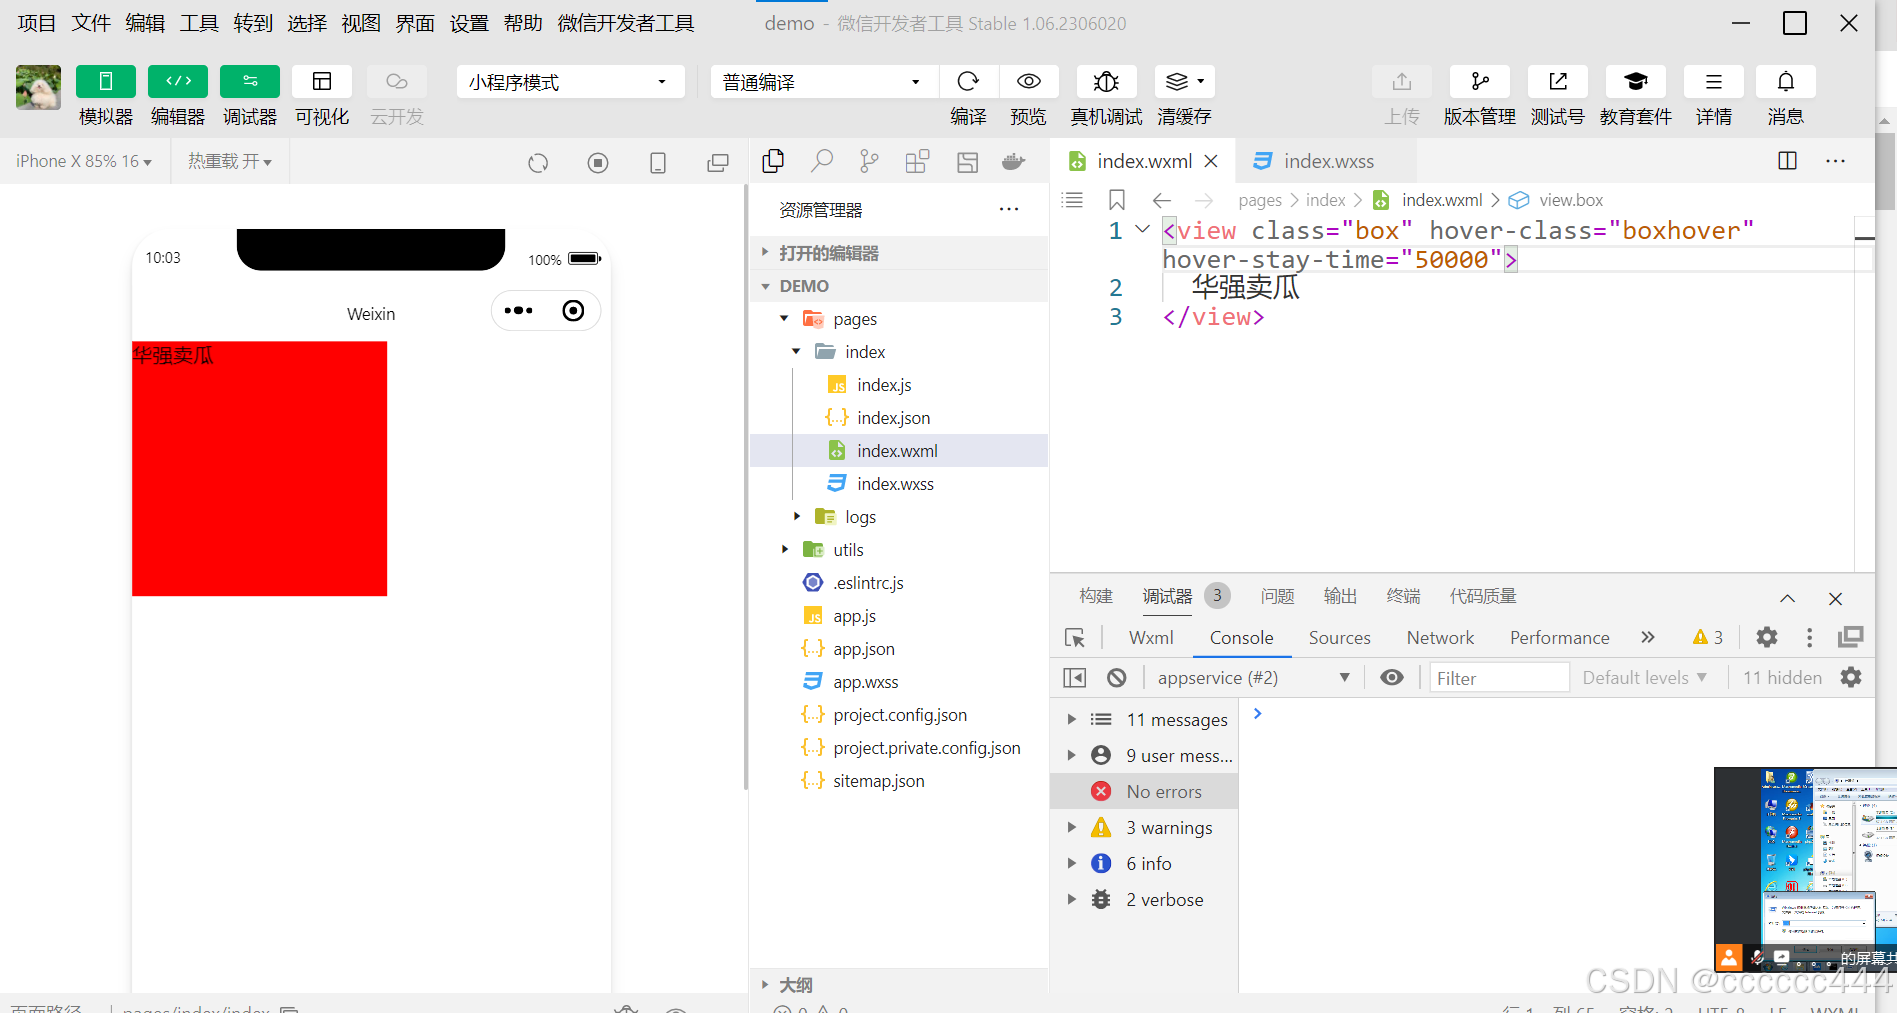Expand 3 warnings group
The width and height of the screenshot is (1897, 1013).
[1144, 828]
